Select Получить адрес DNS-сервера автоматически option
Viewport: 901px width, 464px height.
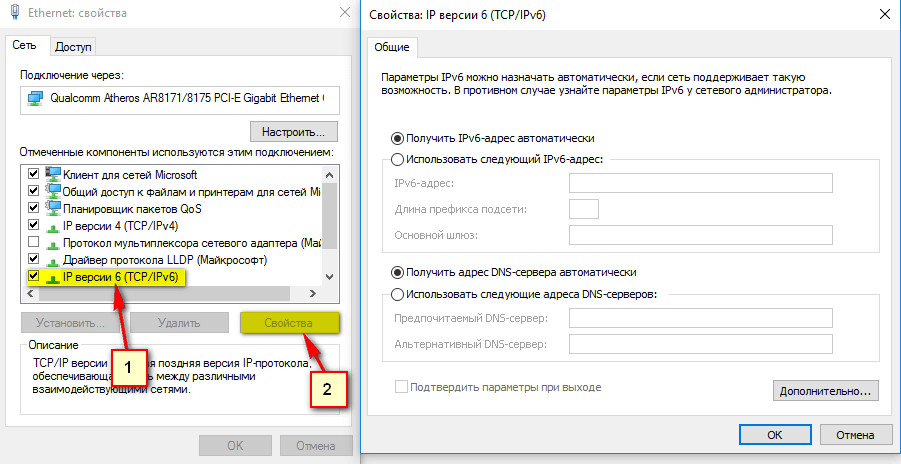click(x=397, y=273)
